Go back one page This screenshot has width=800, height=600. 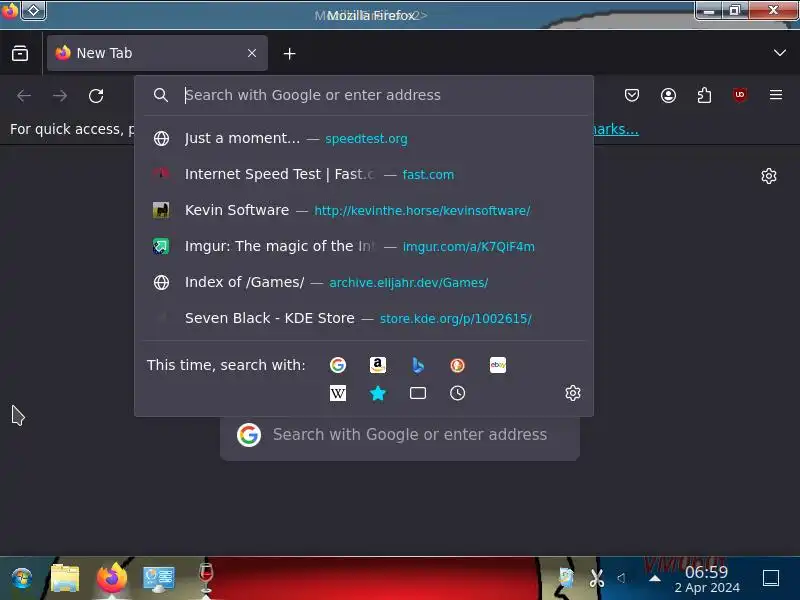tap(24, 95)
